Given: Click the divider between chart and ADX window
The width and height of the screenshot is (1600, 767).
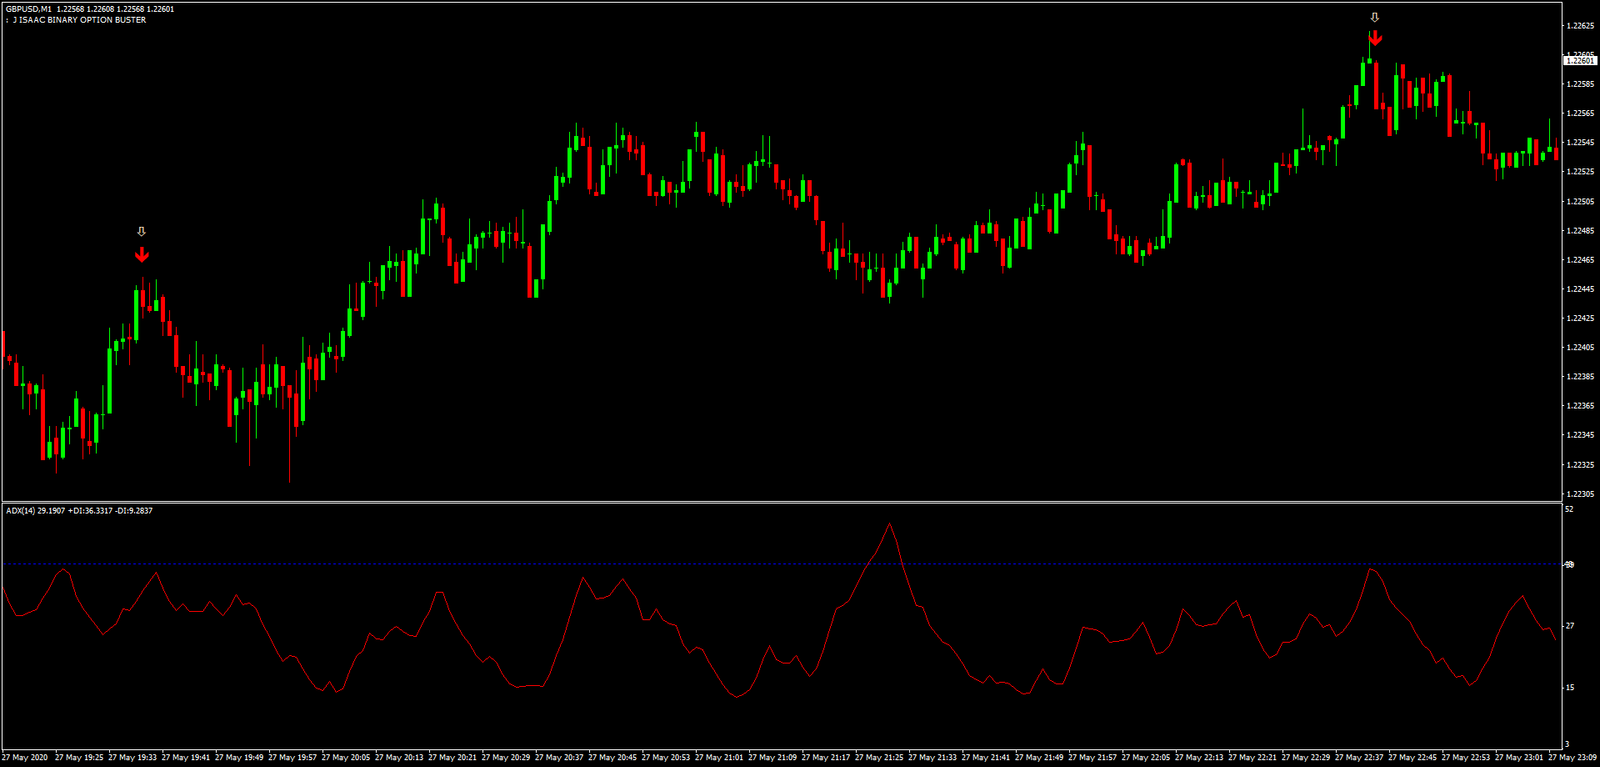Looking at the screenshot, I should (780, 502).
